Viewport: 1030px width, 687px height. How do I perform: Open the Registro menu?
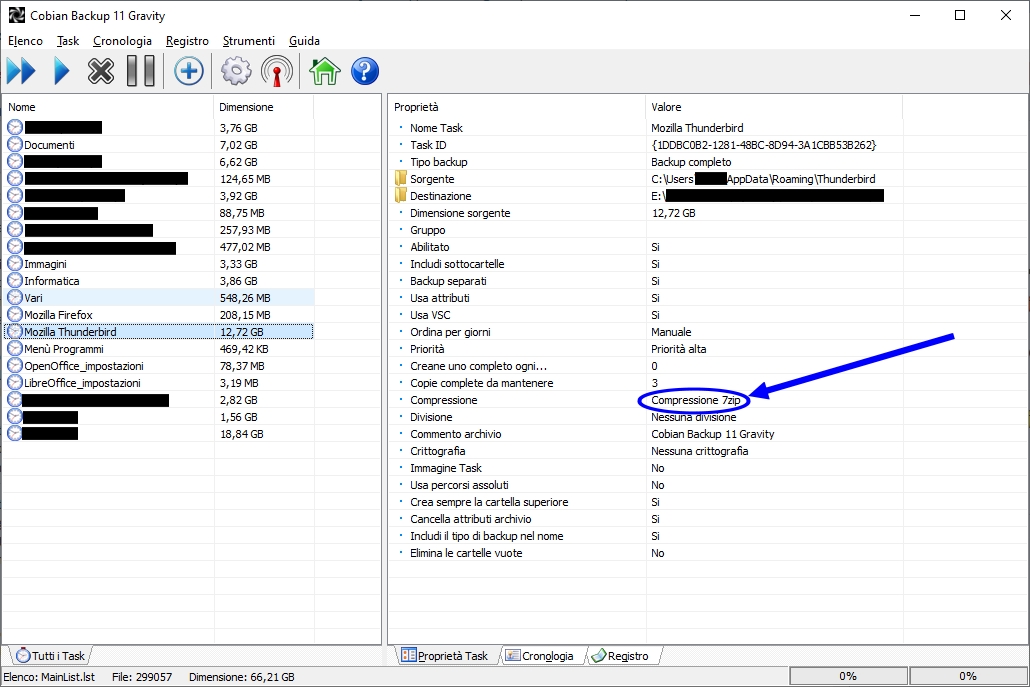click(187, 41)
